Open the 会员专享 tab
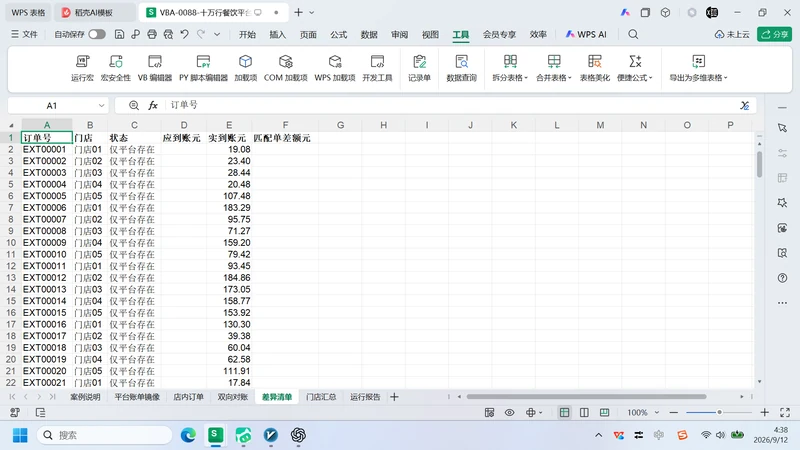Viewport: 800px width, 450px height. (499, 34)
